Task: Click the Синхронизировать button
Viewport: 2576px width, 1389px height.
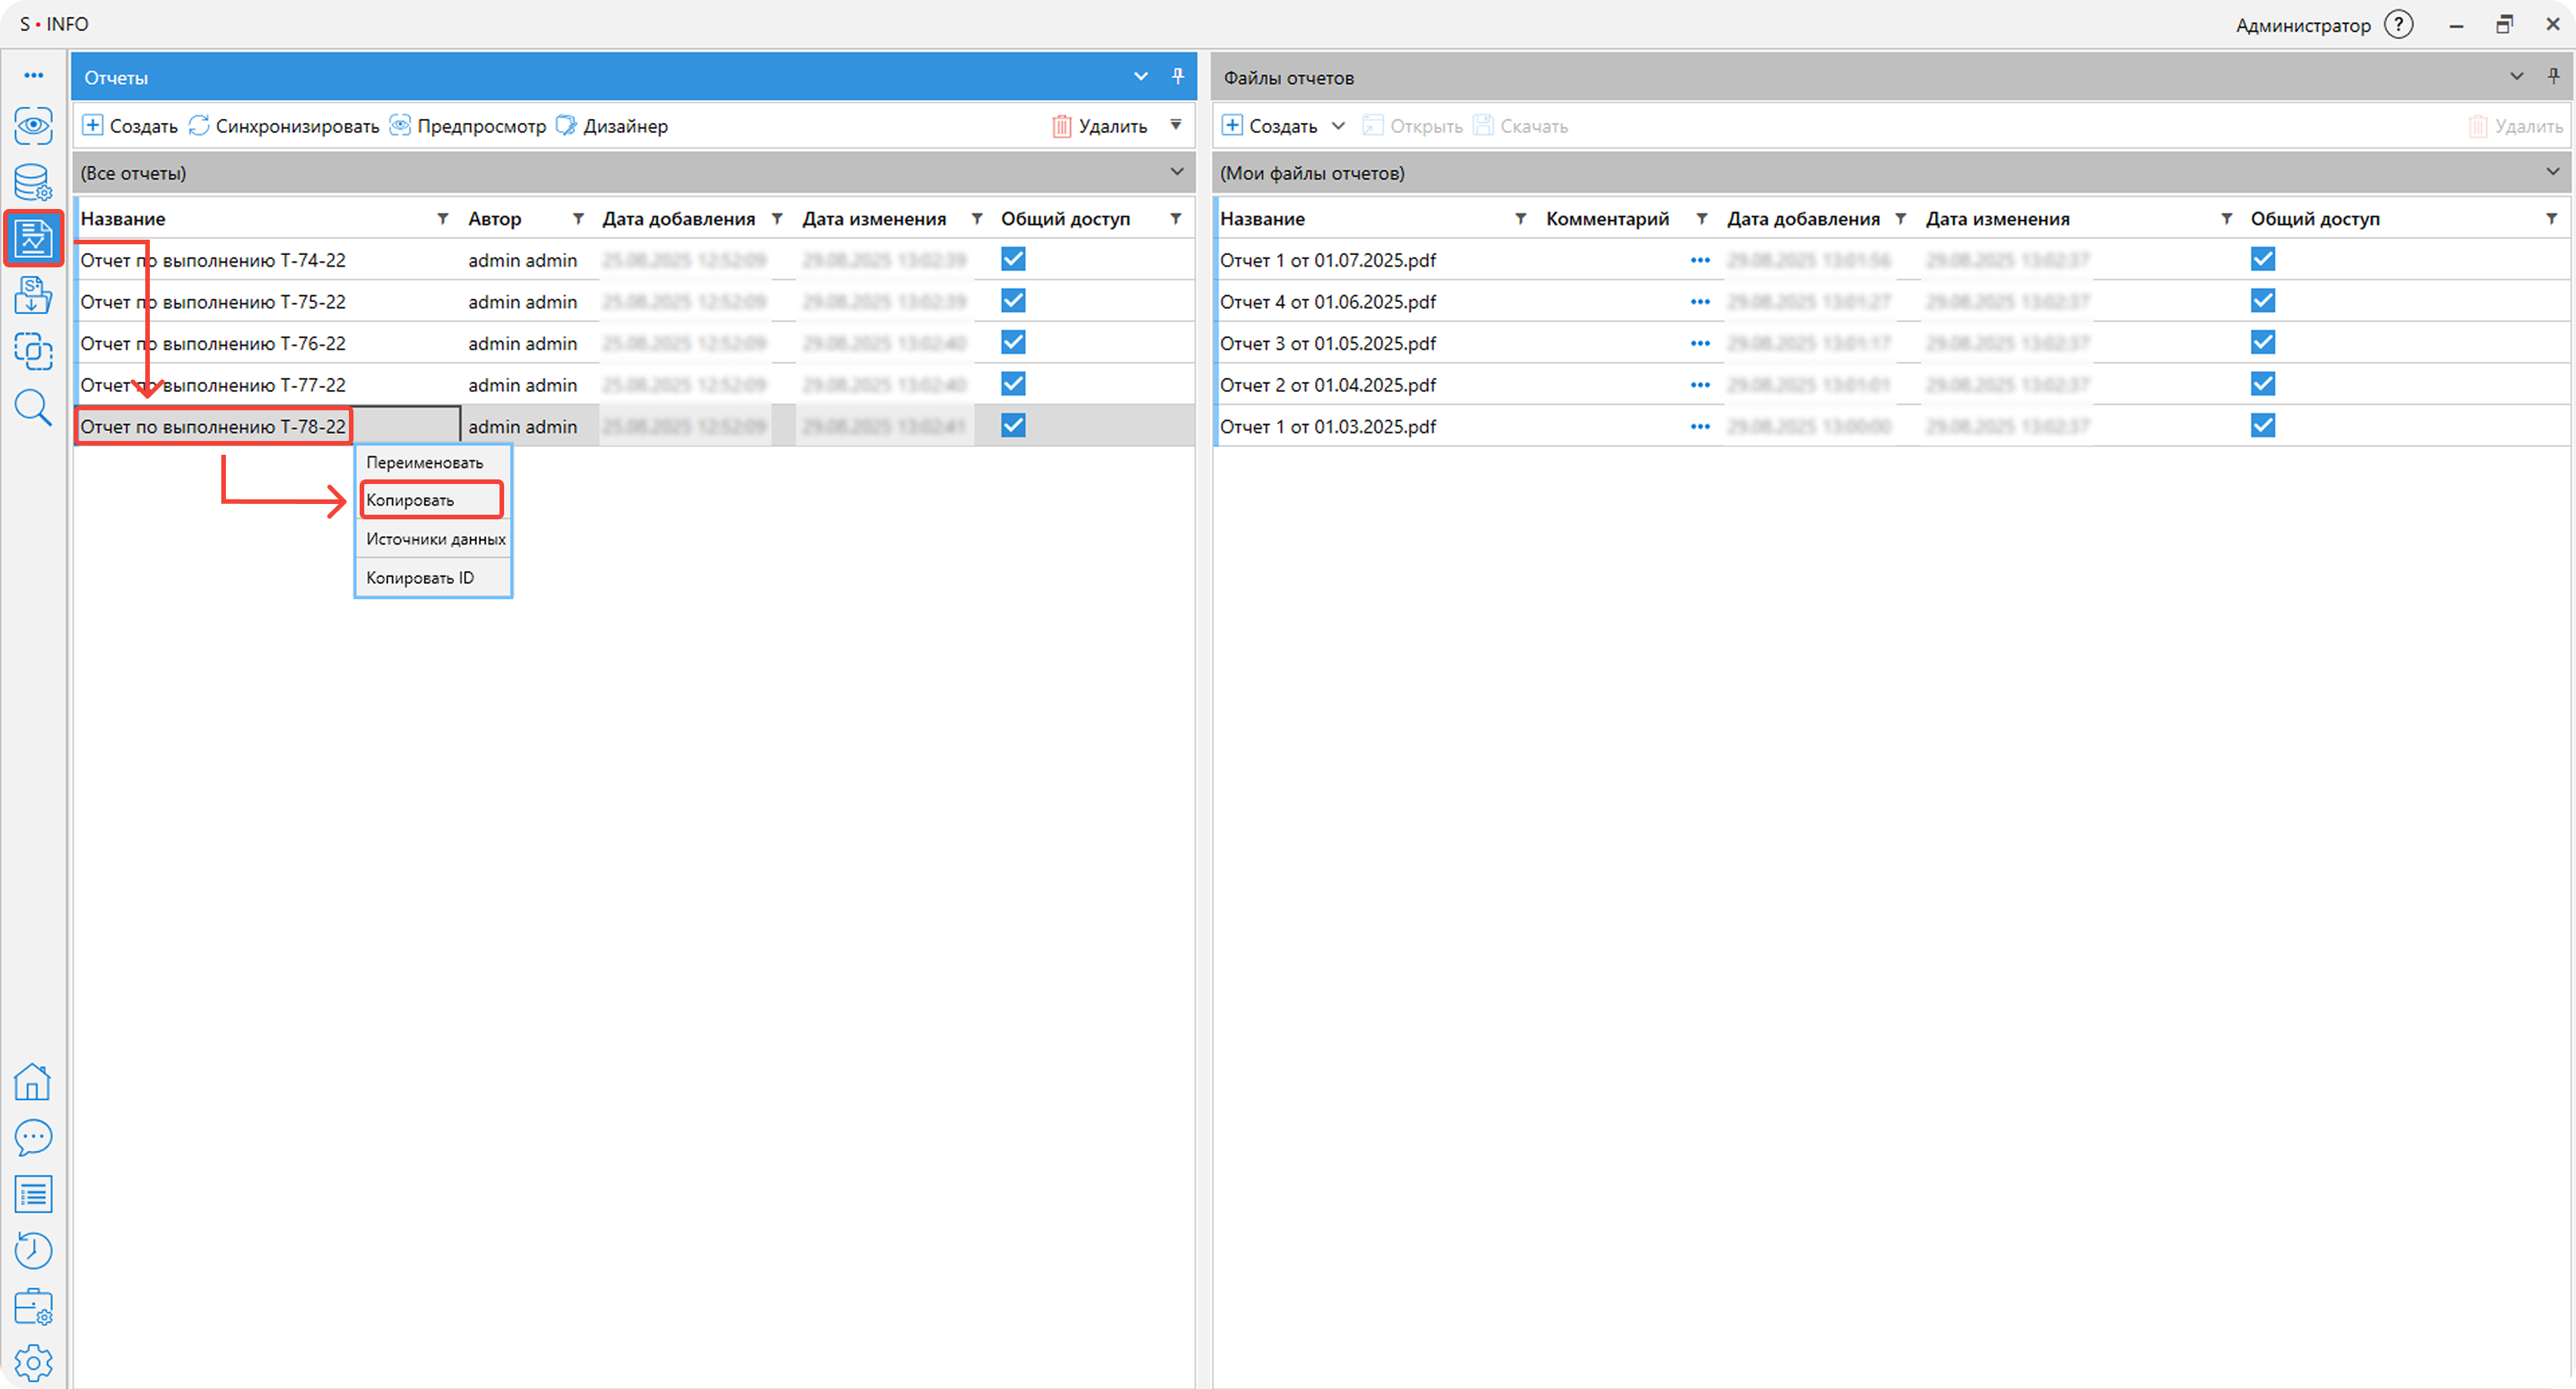Action: click(x=285, y=126)
